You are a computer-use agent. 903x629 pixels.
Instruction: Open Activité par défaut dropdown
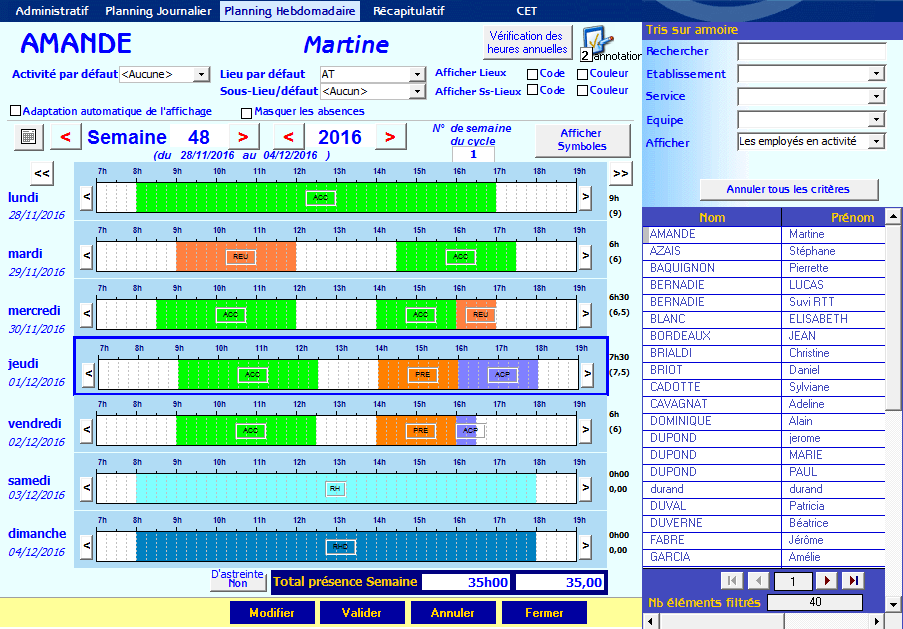click(x=201, y=74)
